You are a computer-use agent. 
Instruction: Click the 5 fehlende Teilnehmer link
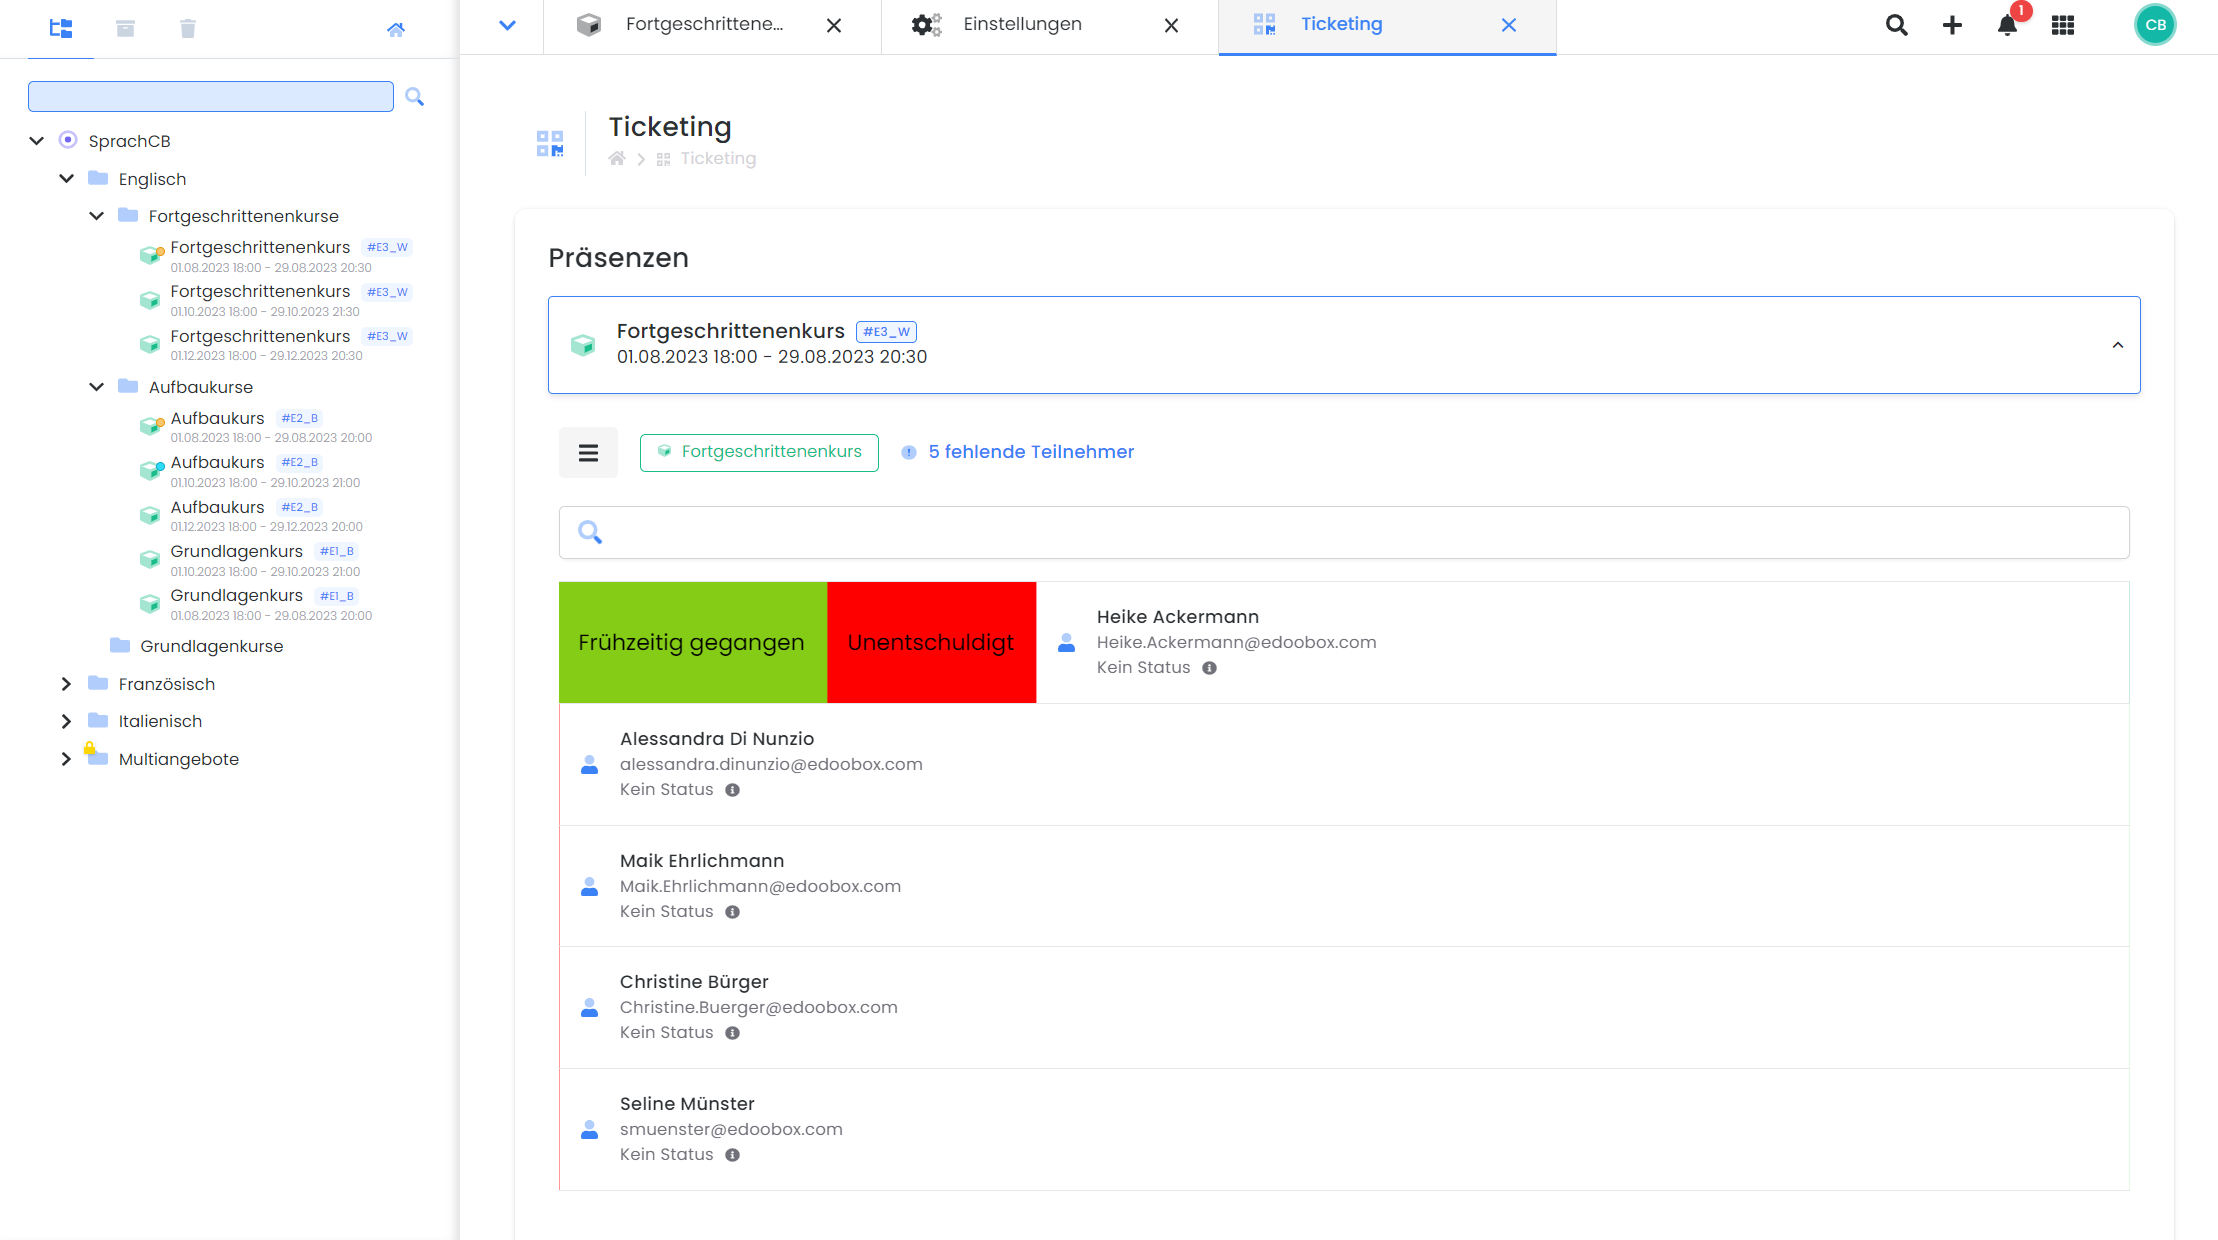point(1030,452)
